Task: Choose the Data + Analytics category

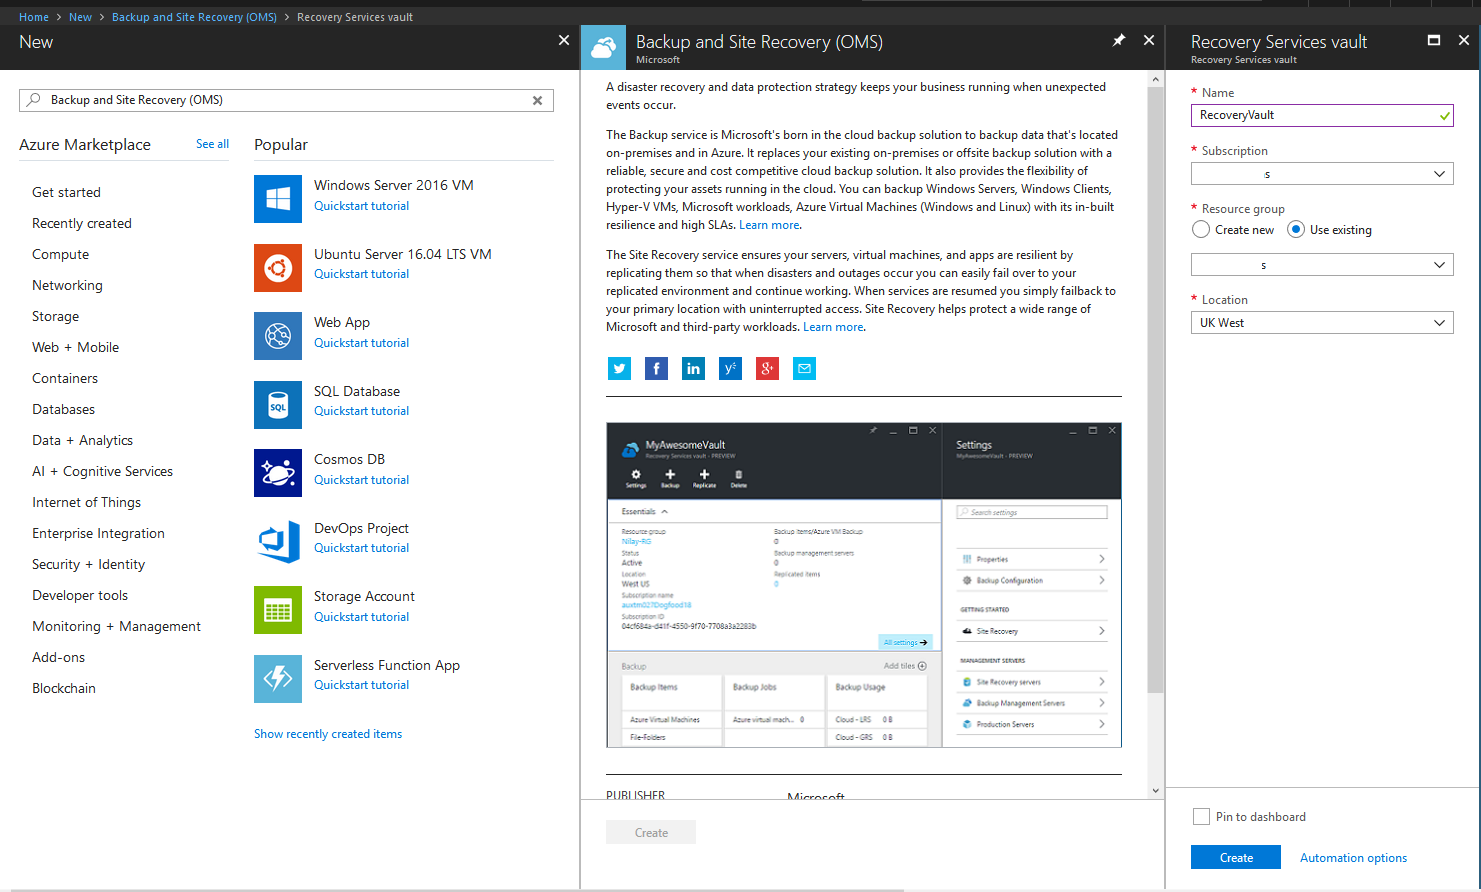Action: (x=82, y=440)
